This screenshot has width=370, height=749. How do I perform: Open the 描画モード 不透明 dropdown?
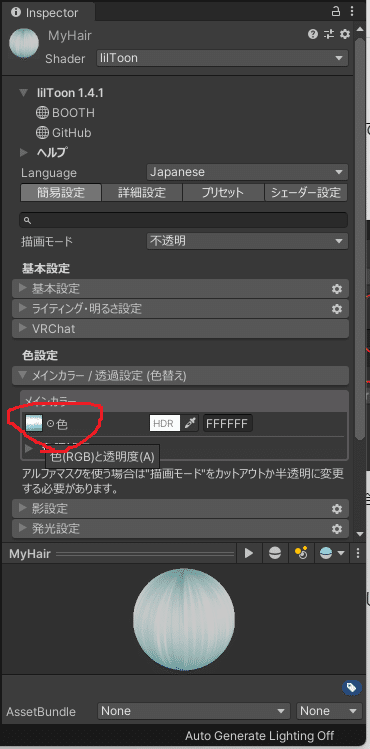[x=247, y=241]
